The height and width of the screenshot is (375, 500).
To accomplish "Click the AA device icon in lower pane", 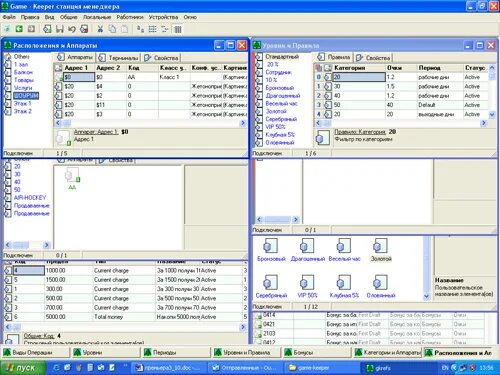I will pos(72,176).
